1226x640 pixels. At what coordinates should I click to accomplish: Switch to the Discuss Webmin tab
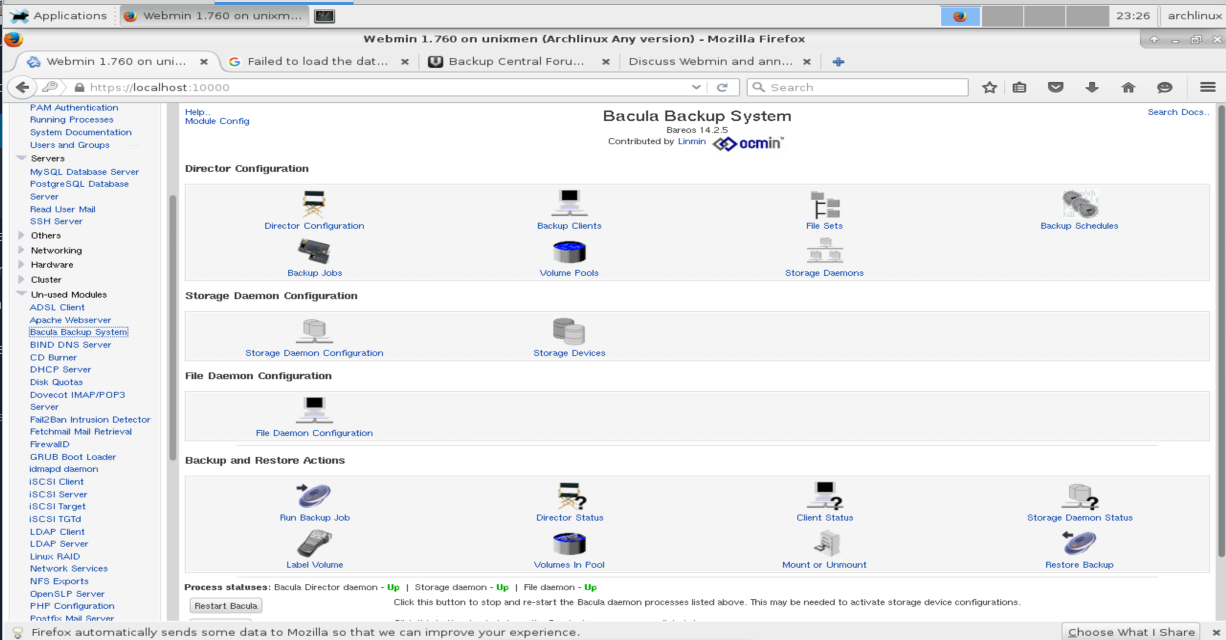(x=719, y=61)
